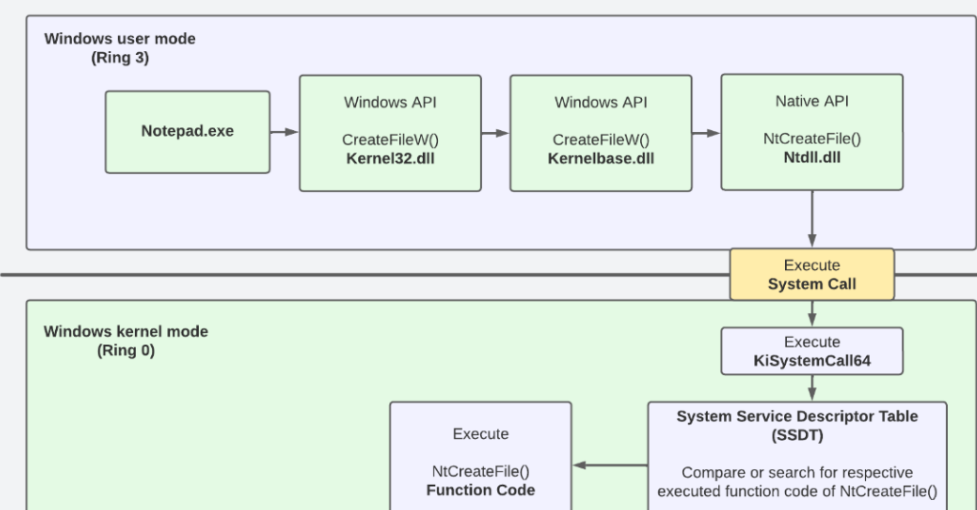Select the arrow between Kernel32.dll and Kernelbase.dll
Screen dimensions: 977x510
pos(495,132)
